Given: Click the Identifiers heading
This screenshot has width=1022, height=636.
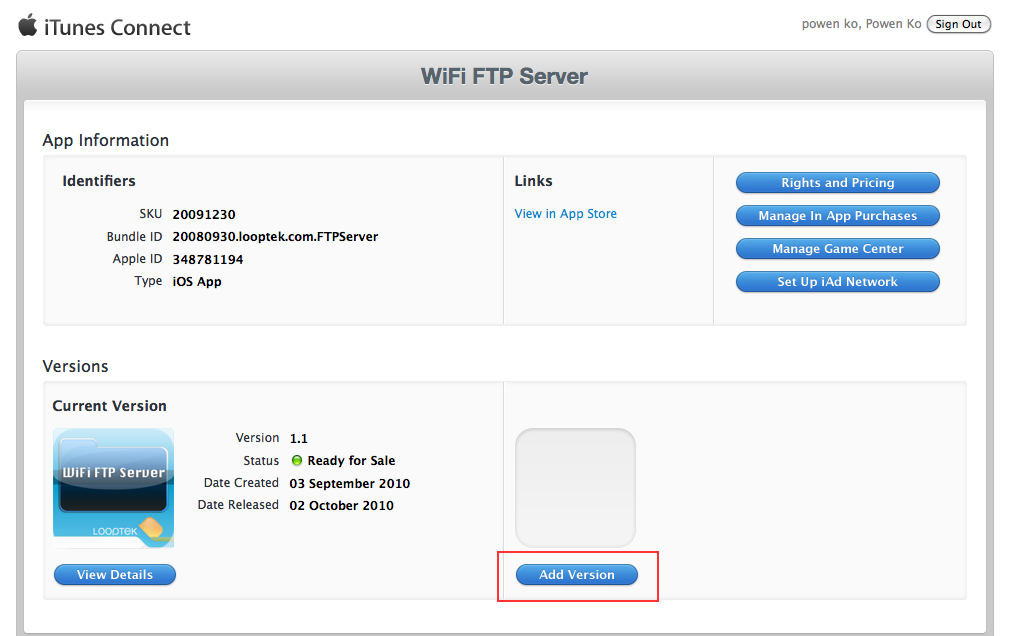Looking at the screenshot, I should (x=99, y=181).
